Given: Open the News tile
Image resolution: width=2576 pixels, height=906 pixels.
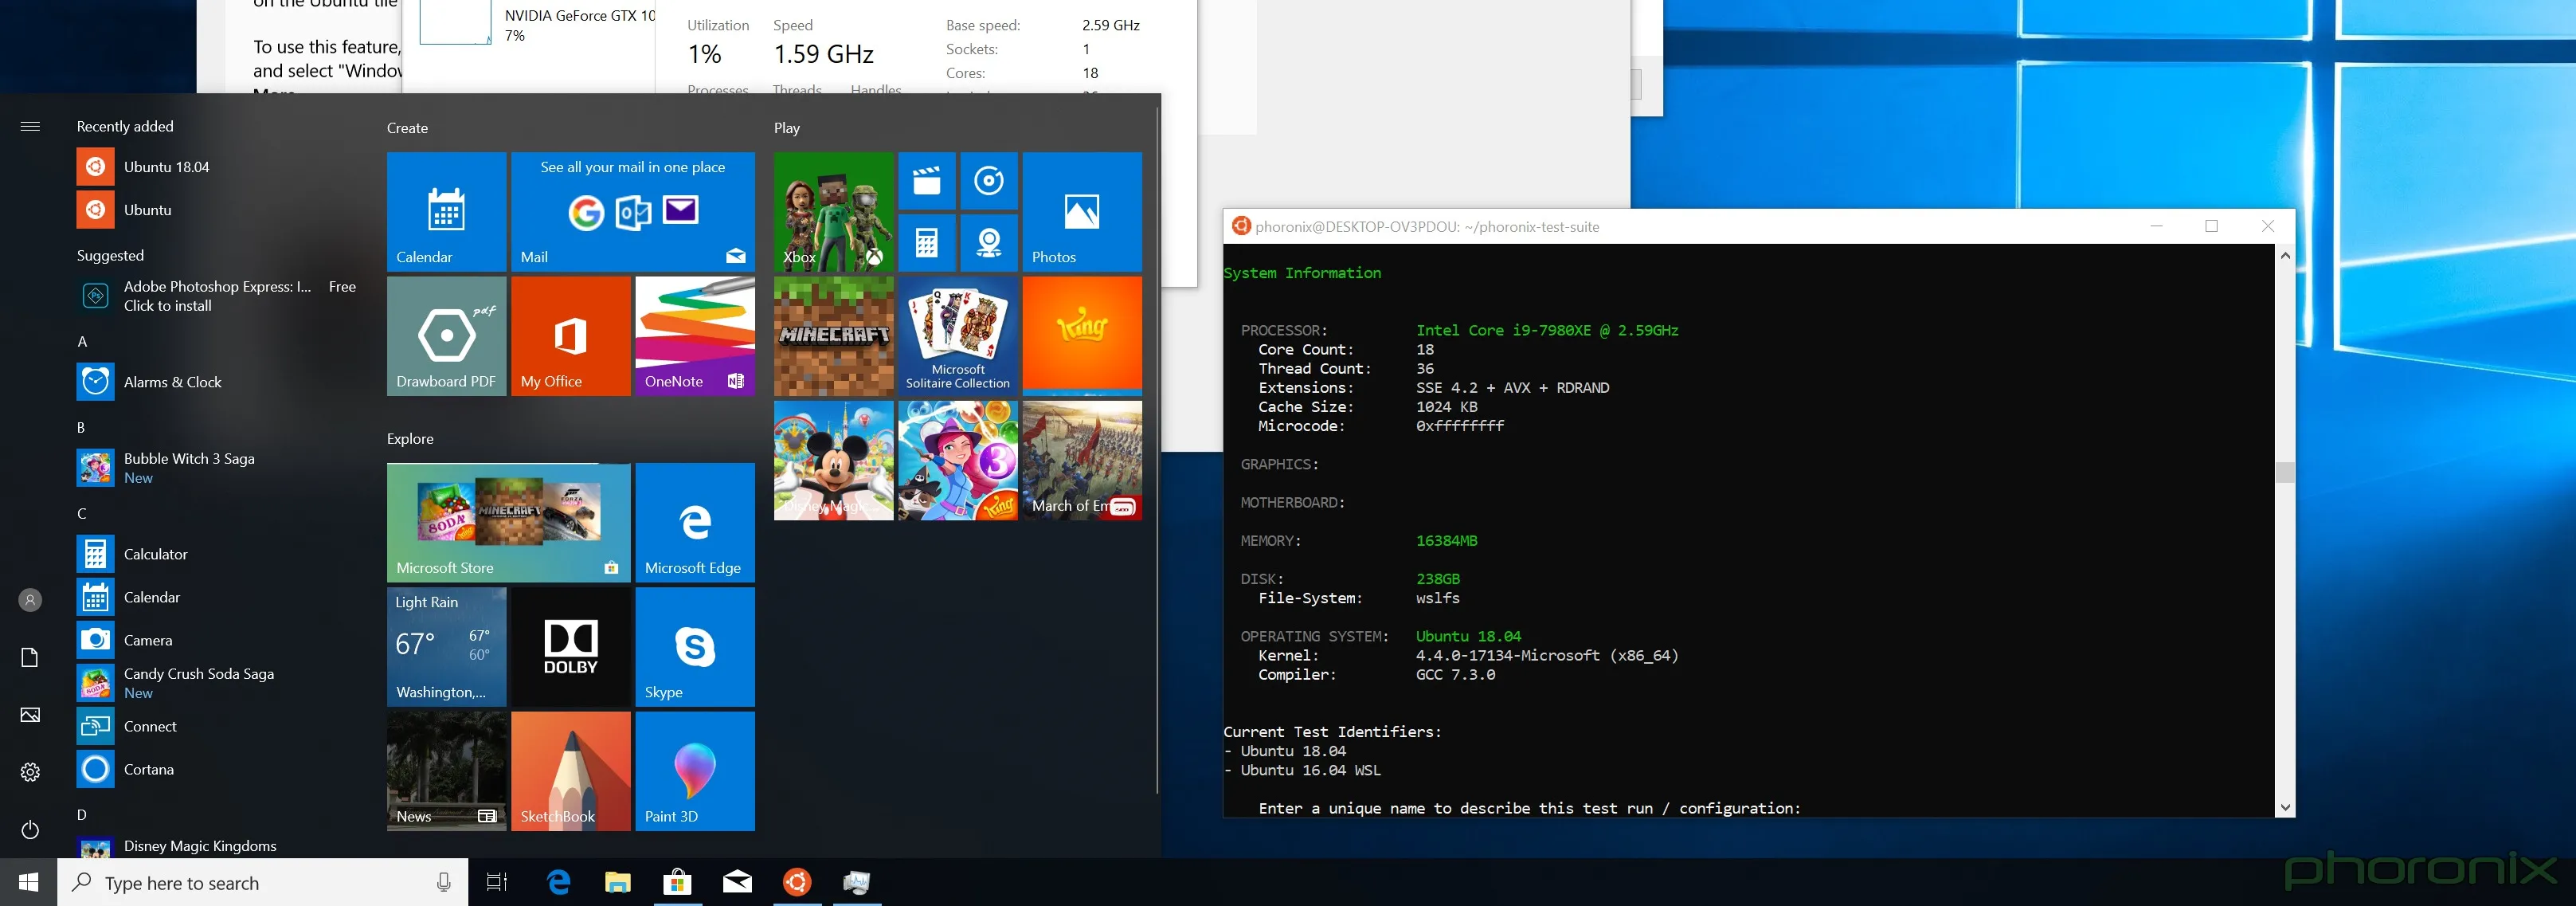Looking at the screenshot, I should click(x=446, y=771).
